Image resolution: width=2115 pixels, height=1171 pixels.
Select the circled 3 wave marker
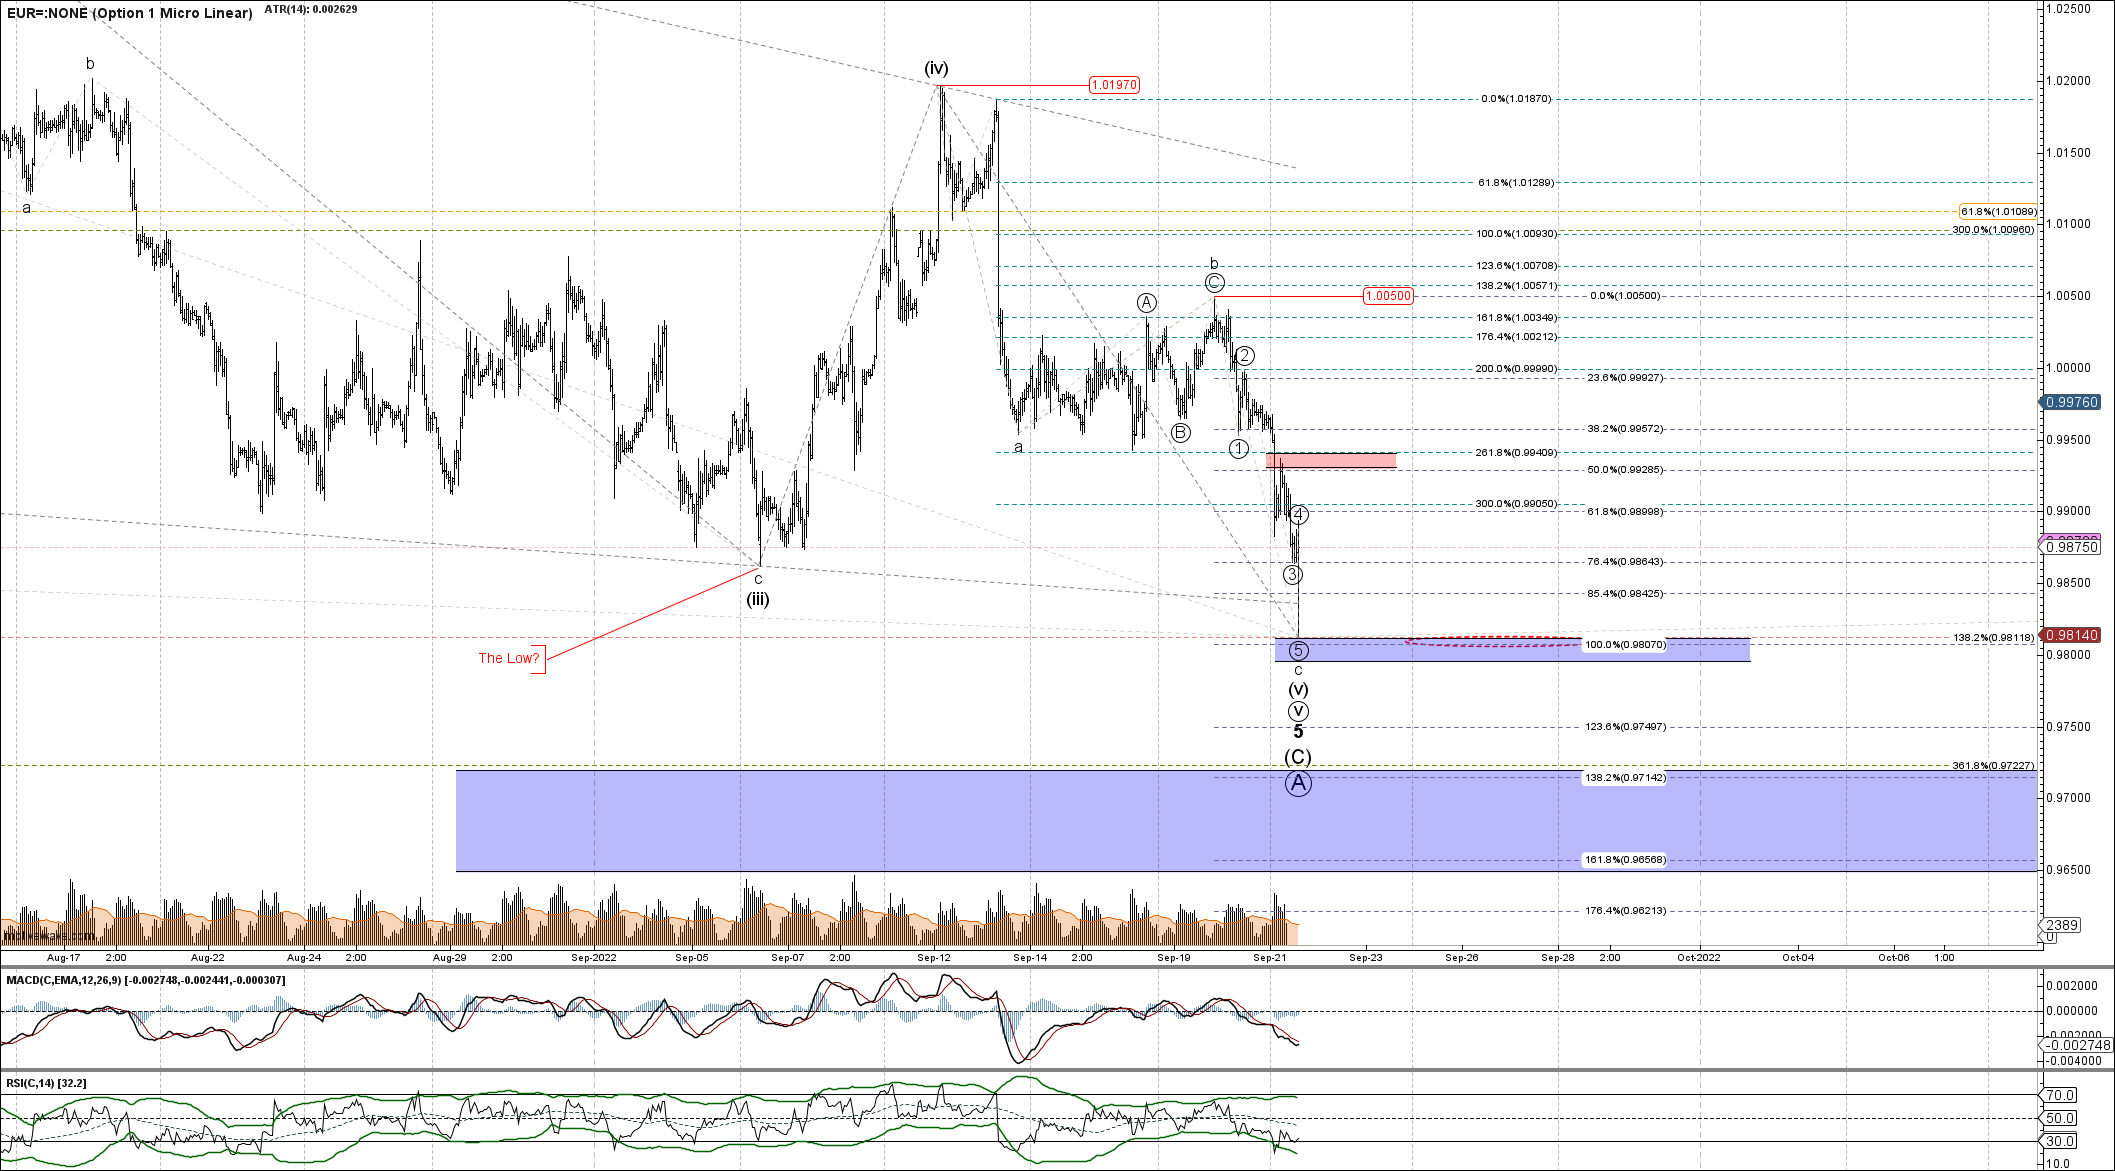tap(1292, 574)
